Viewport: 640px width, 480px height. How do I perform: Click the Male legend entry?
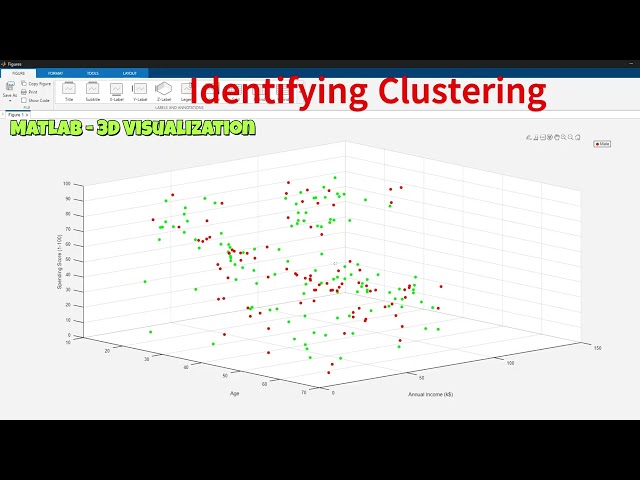602,144
